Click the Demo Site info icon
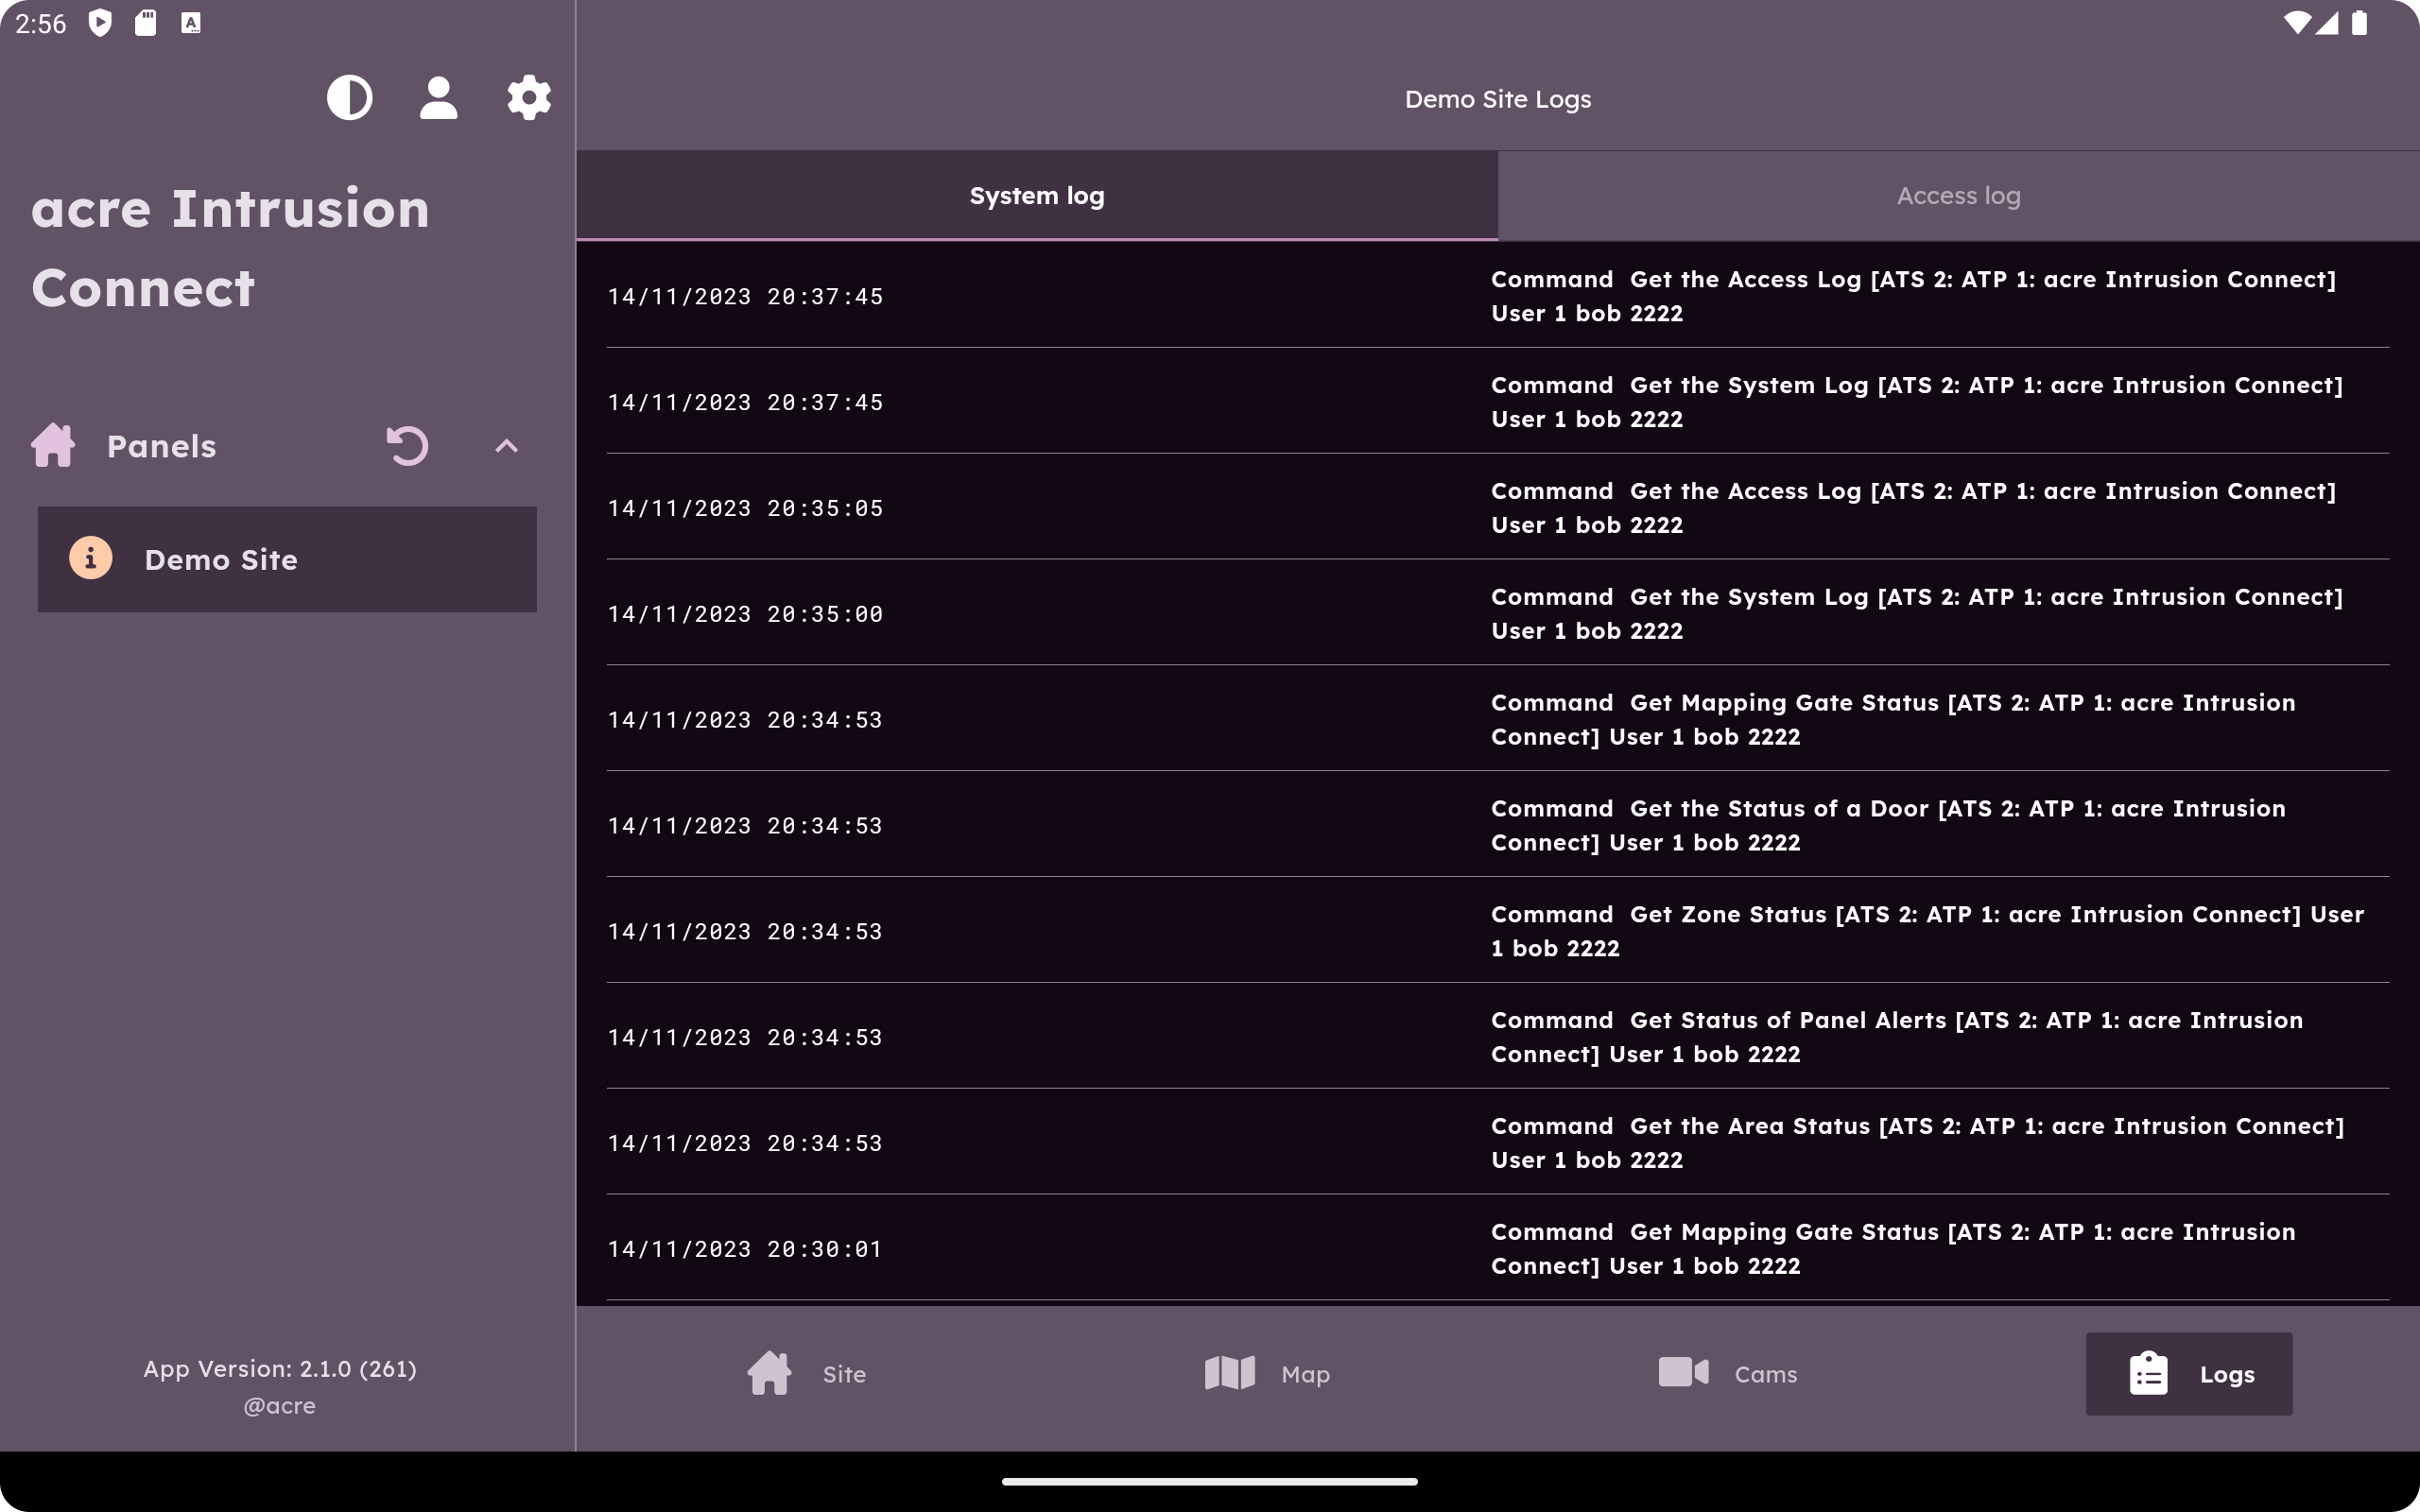This screenshot has width=2420, height=1512. coord(90,558)
